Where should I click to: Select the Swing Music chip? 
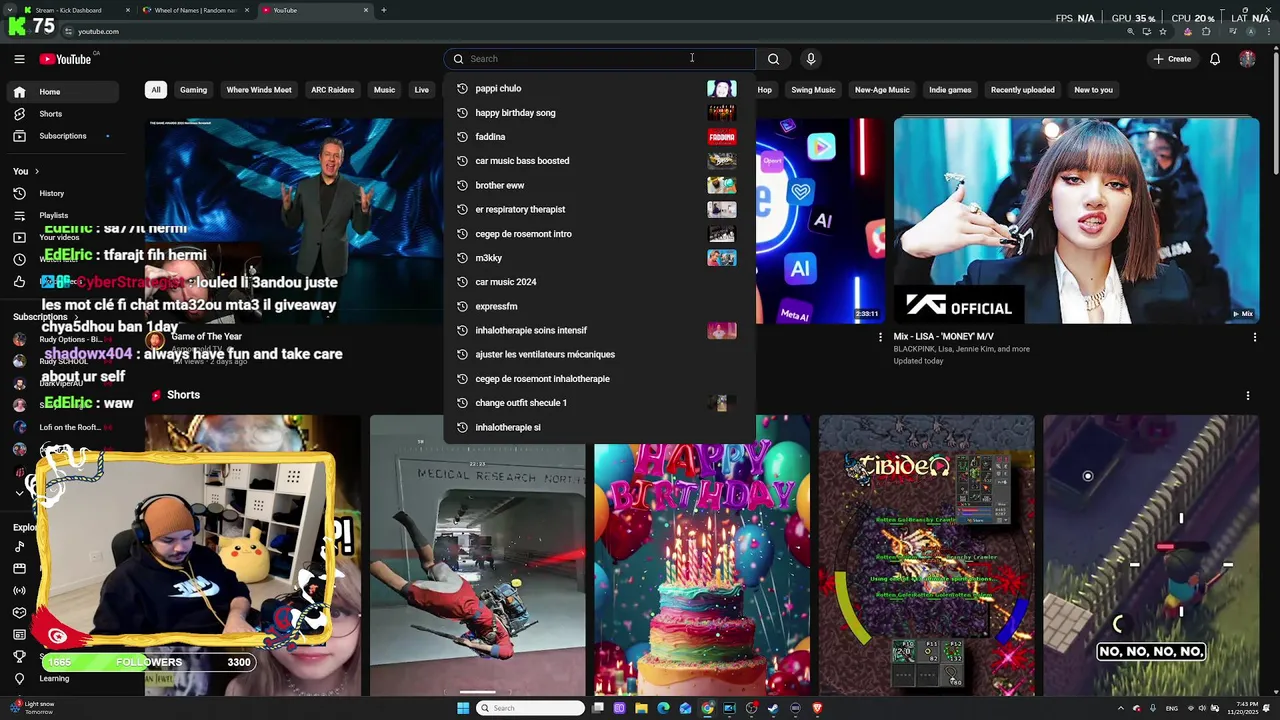pos(813,90)
